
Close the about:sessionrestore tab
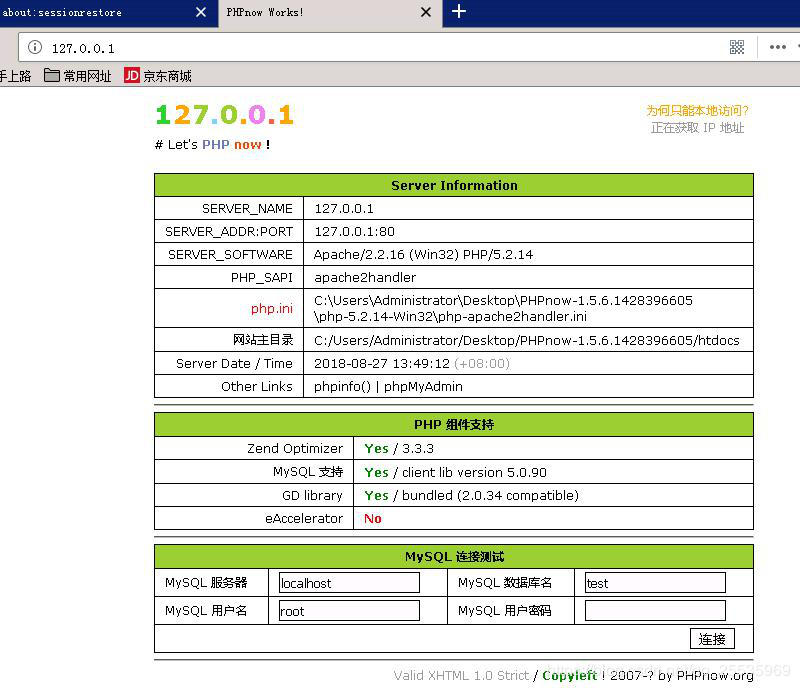(201, 12)
